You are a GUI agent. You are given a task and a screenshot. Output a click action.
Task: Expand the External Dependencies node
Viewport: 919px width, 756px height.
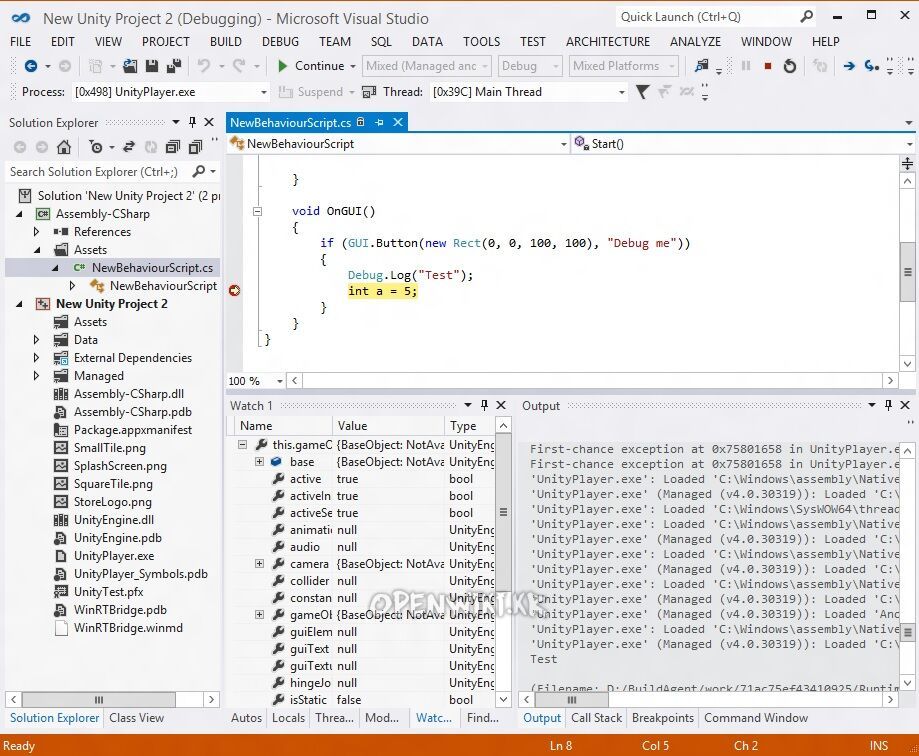36,358
